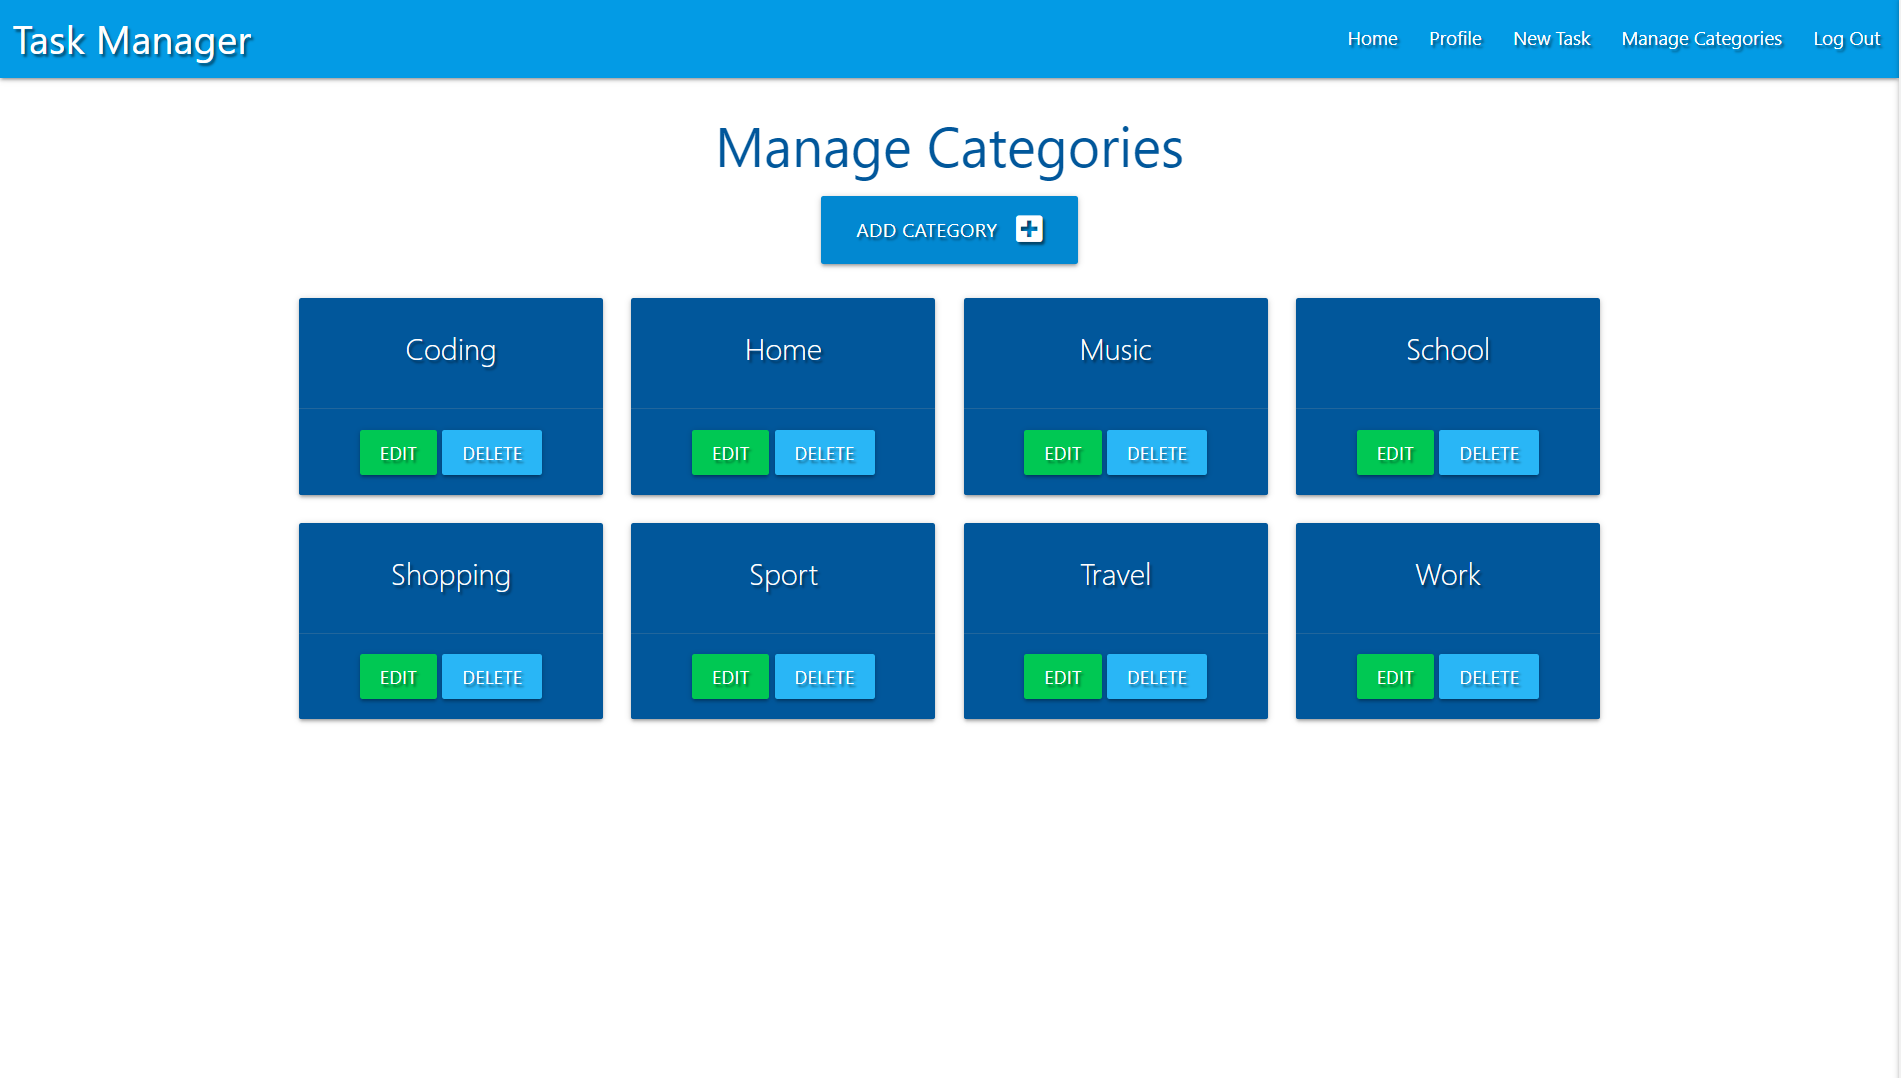Click the Shopping card title
1901x1078 pixels.
451,576
